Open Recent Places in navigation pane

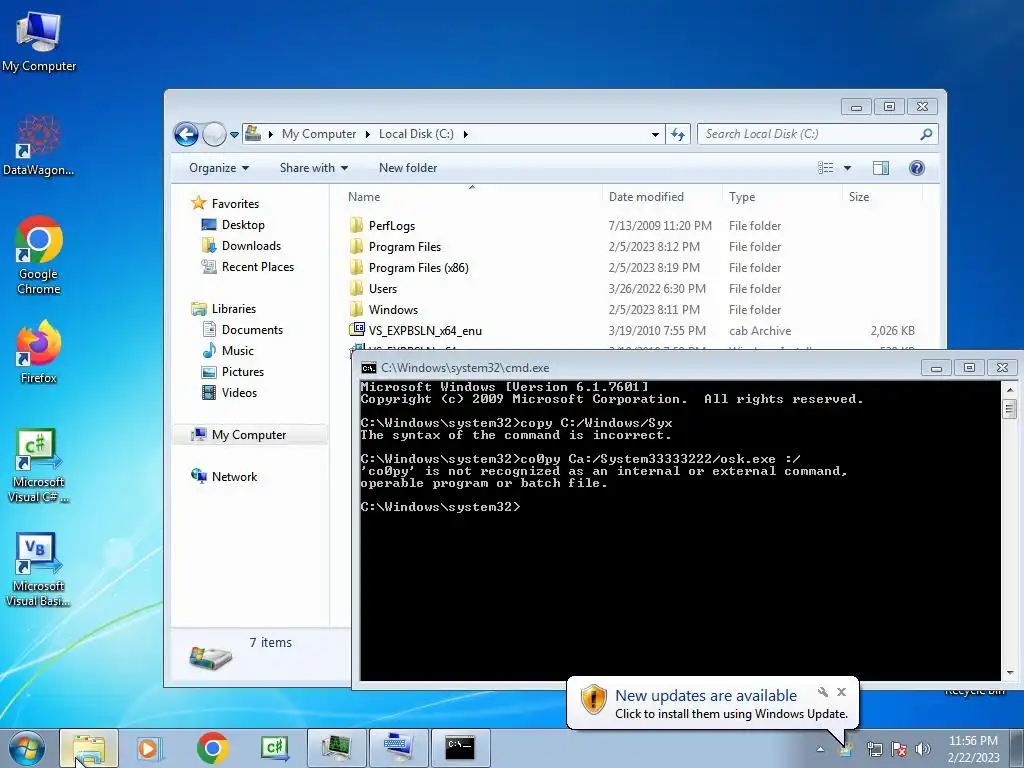point(248,266)
